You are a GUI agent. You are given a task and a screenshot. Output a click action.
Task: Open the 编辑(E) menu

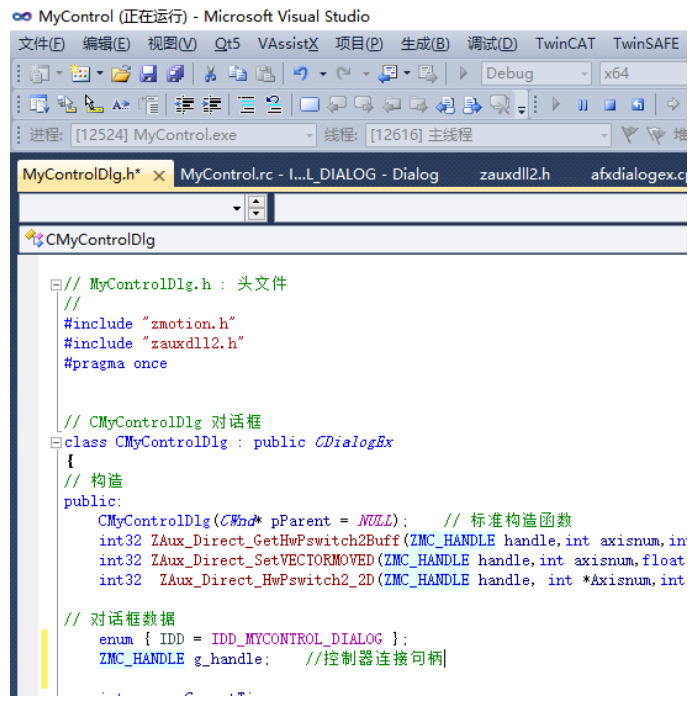point(107,44)
